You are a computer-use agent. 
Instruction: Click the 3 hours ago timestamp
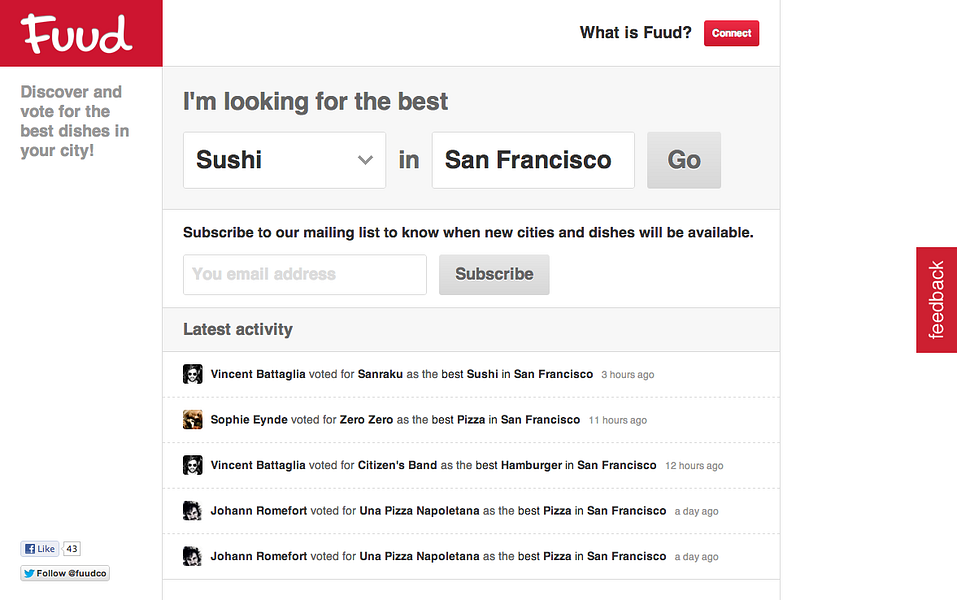pos(627,375)
